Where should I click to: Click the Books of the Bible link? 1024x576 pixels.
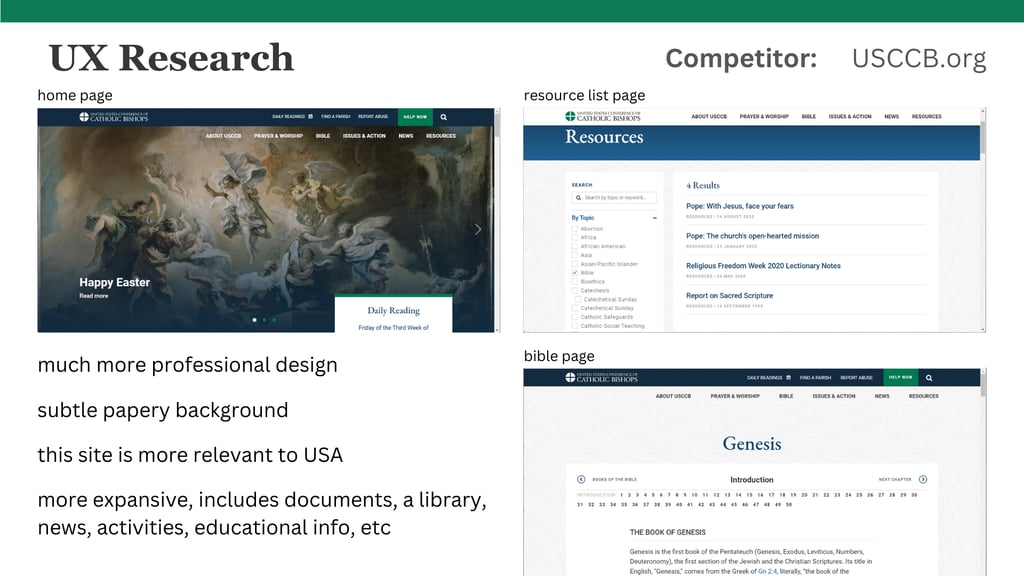tap(614, 479)
